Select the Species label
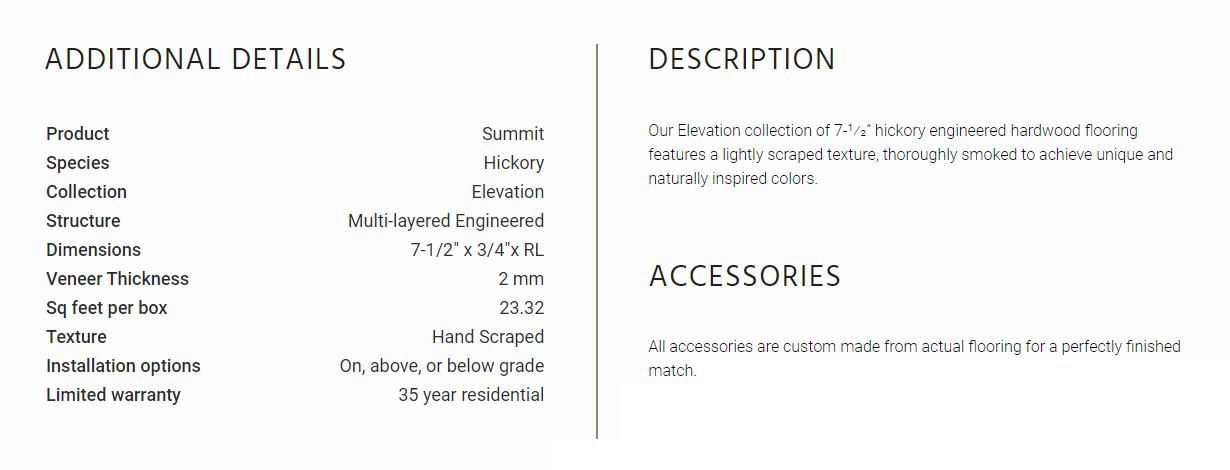The width and height of the screenshot is (1230, 470). (78, 163)
